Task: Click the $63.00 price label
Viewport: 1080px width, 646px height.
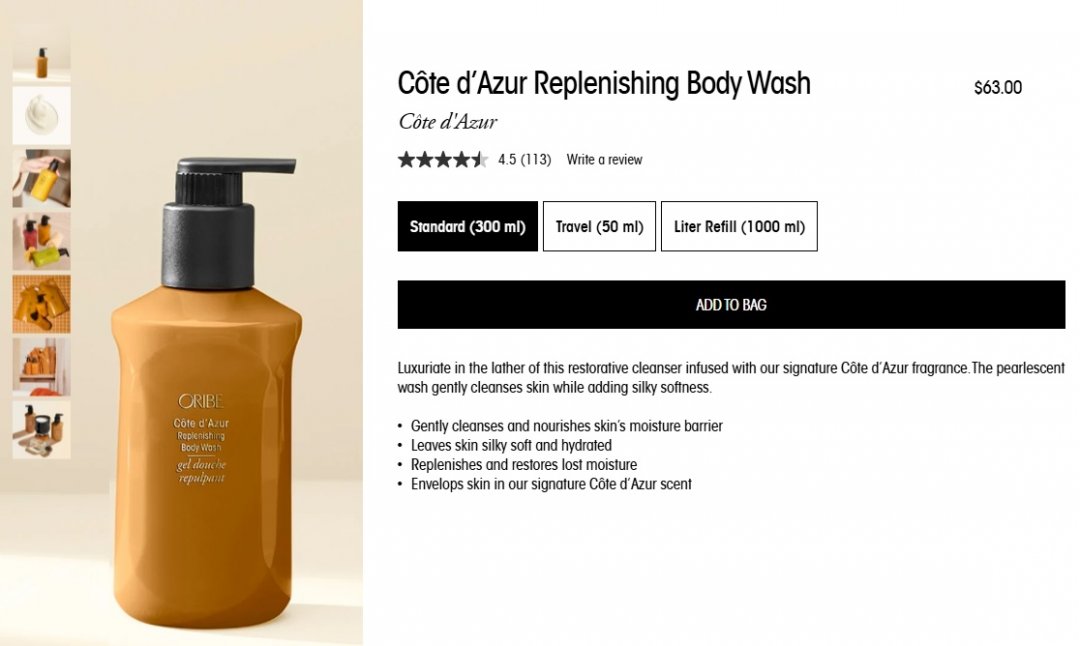Action: click(x=997, y=87)
